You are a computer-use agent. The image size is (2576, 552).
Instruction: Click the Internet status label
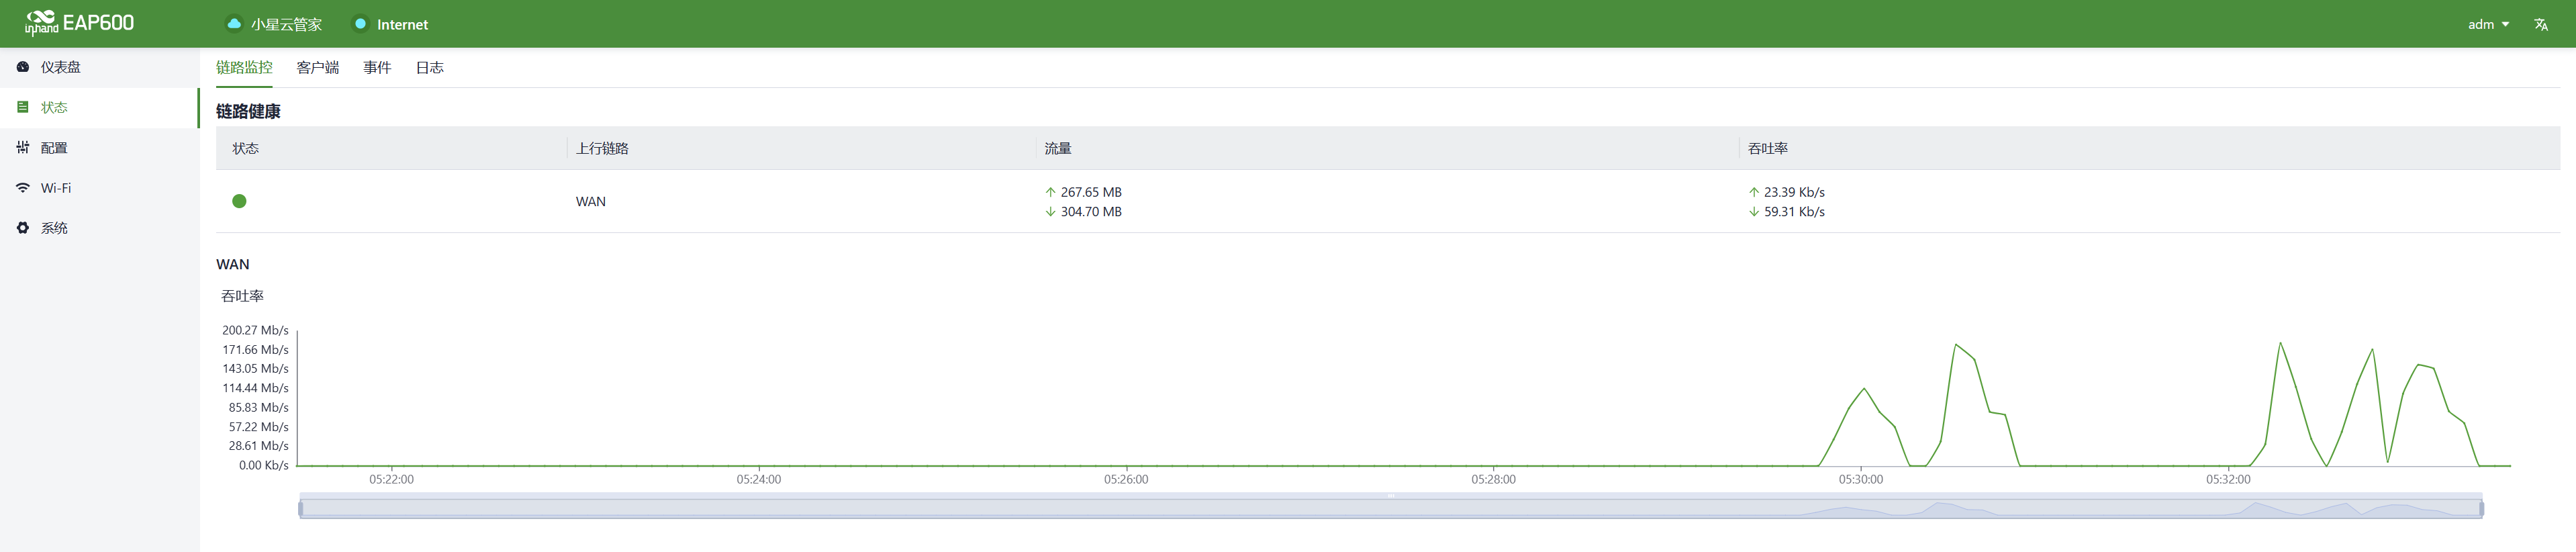click(402, 24)
